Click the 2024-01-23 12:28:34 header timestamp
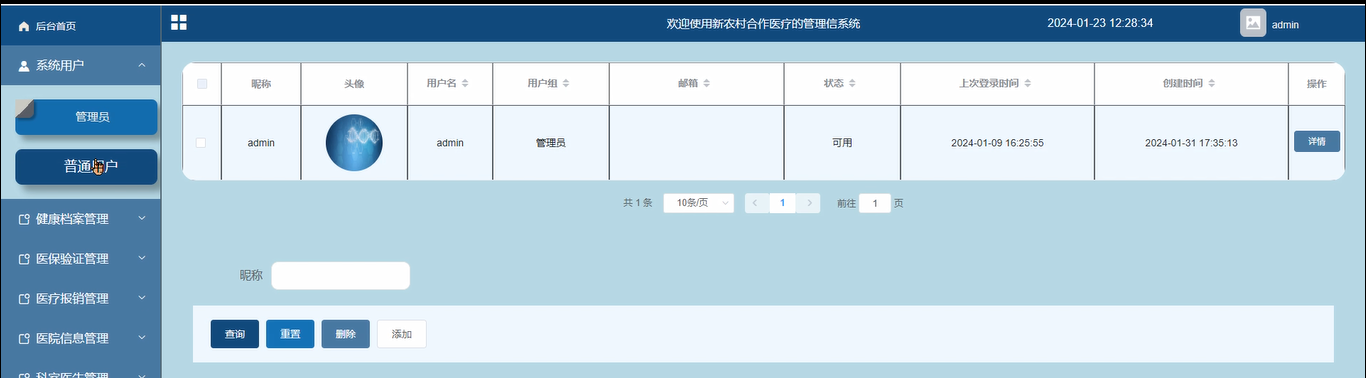The height and width of the screenshot is (378, 1366). (x=1100, y=23)
